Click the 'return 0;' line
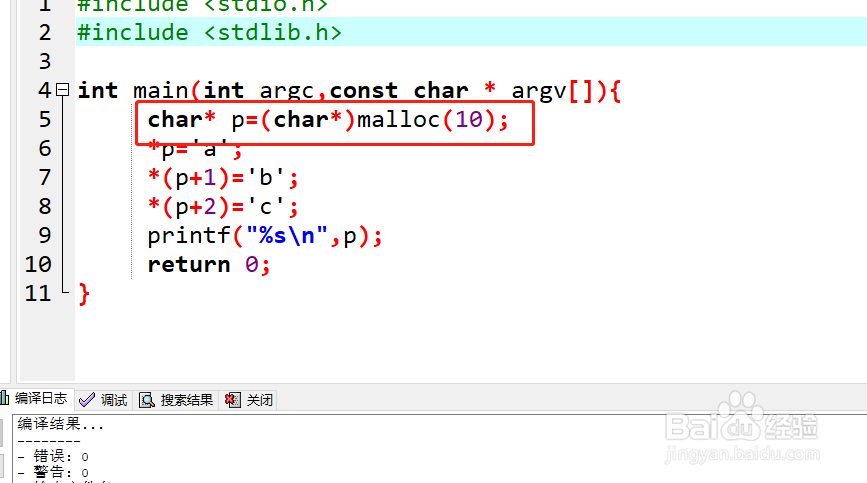867x483 pixels. click(208, 265)
